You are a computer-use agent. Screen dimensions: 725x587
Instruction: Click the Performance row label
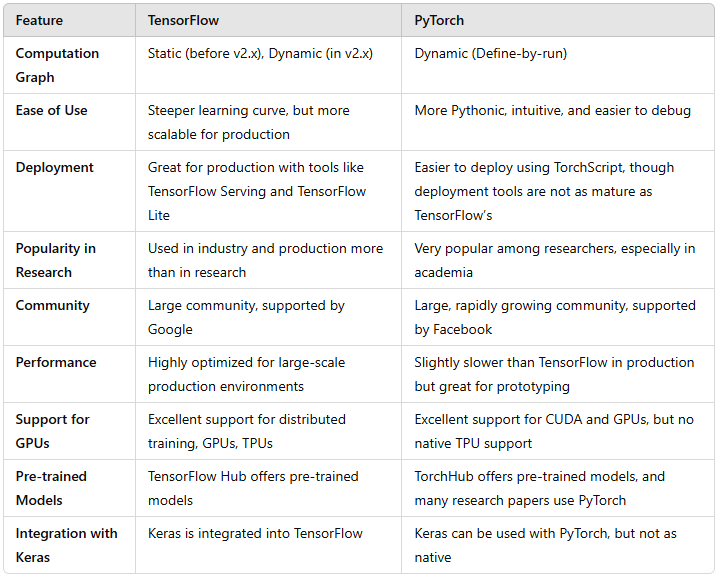tap(56, 362)
